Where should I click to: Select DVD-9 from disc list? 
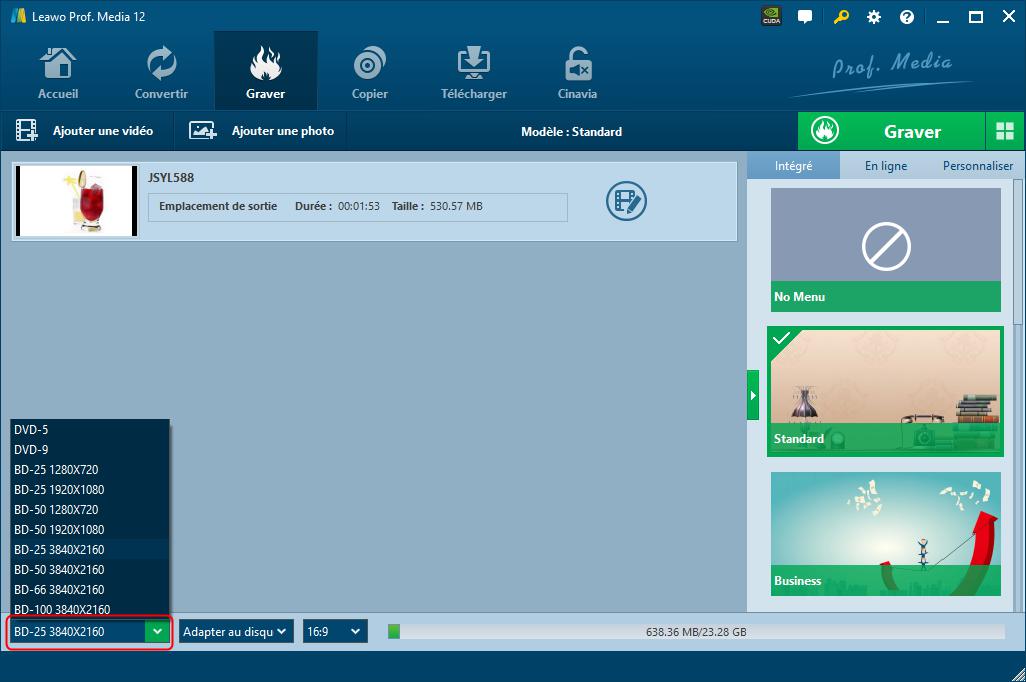90,450
